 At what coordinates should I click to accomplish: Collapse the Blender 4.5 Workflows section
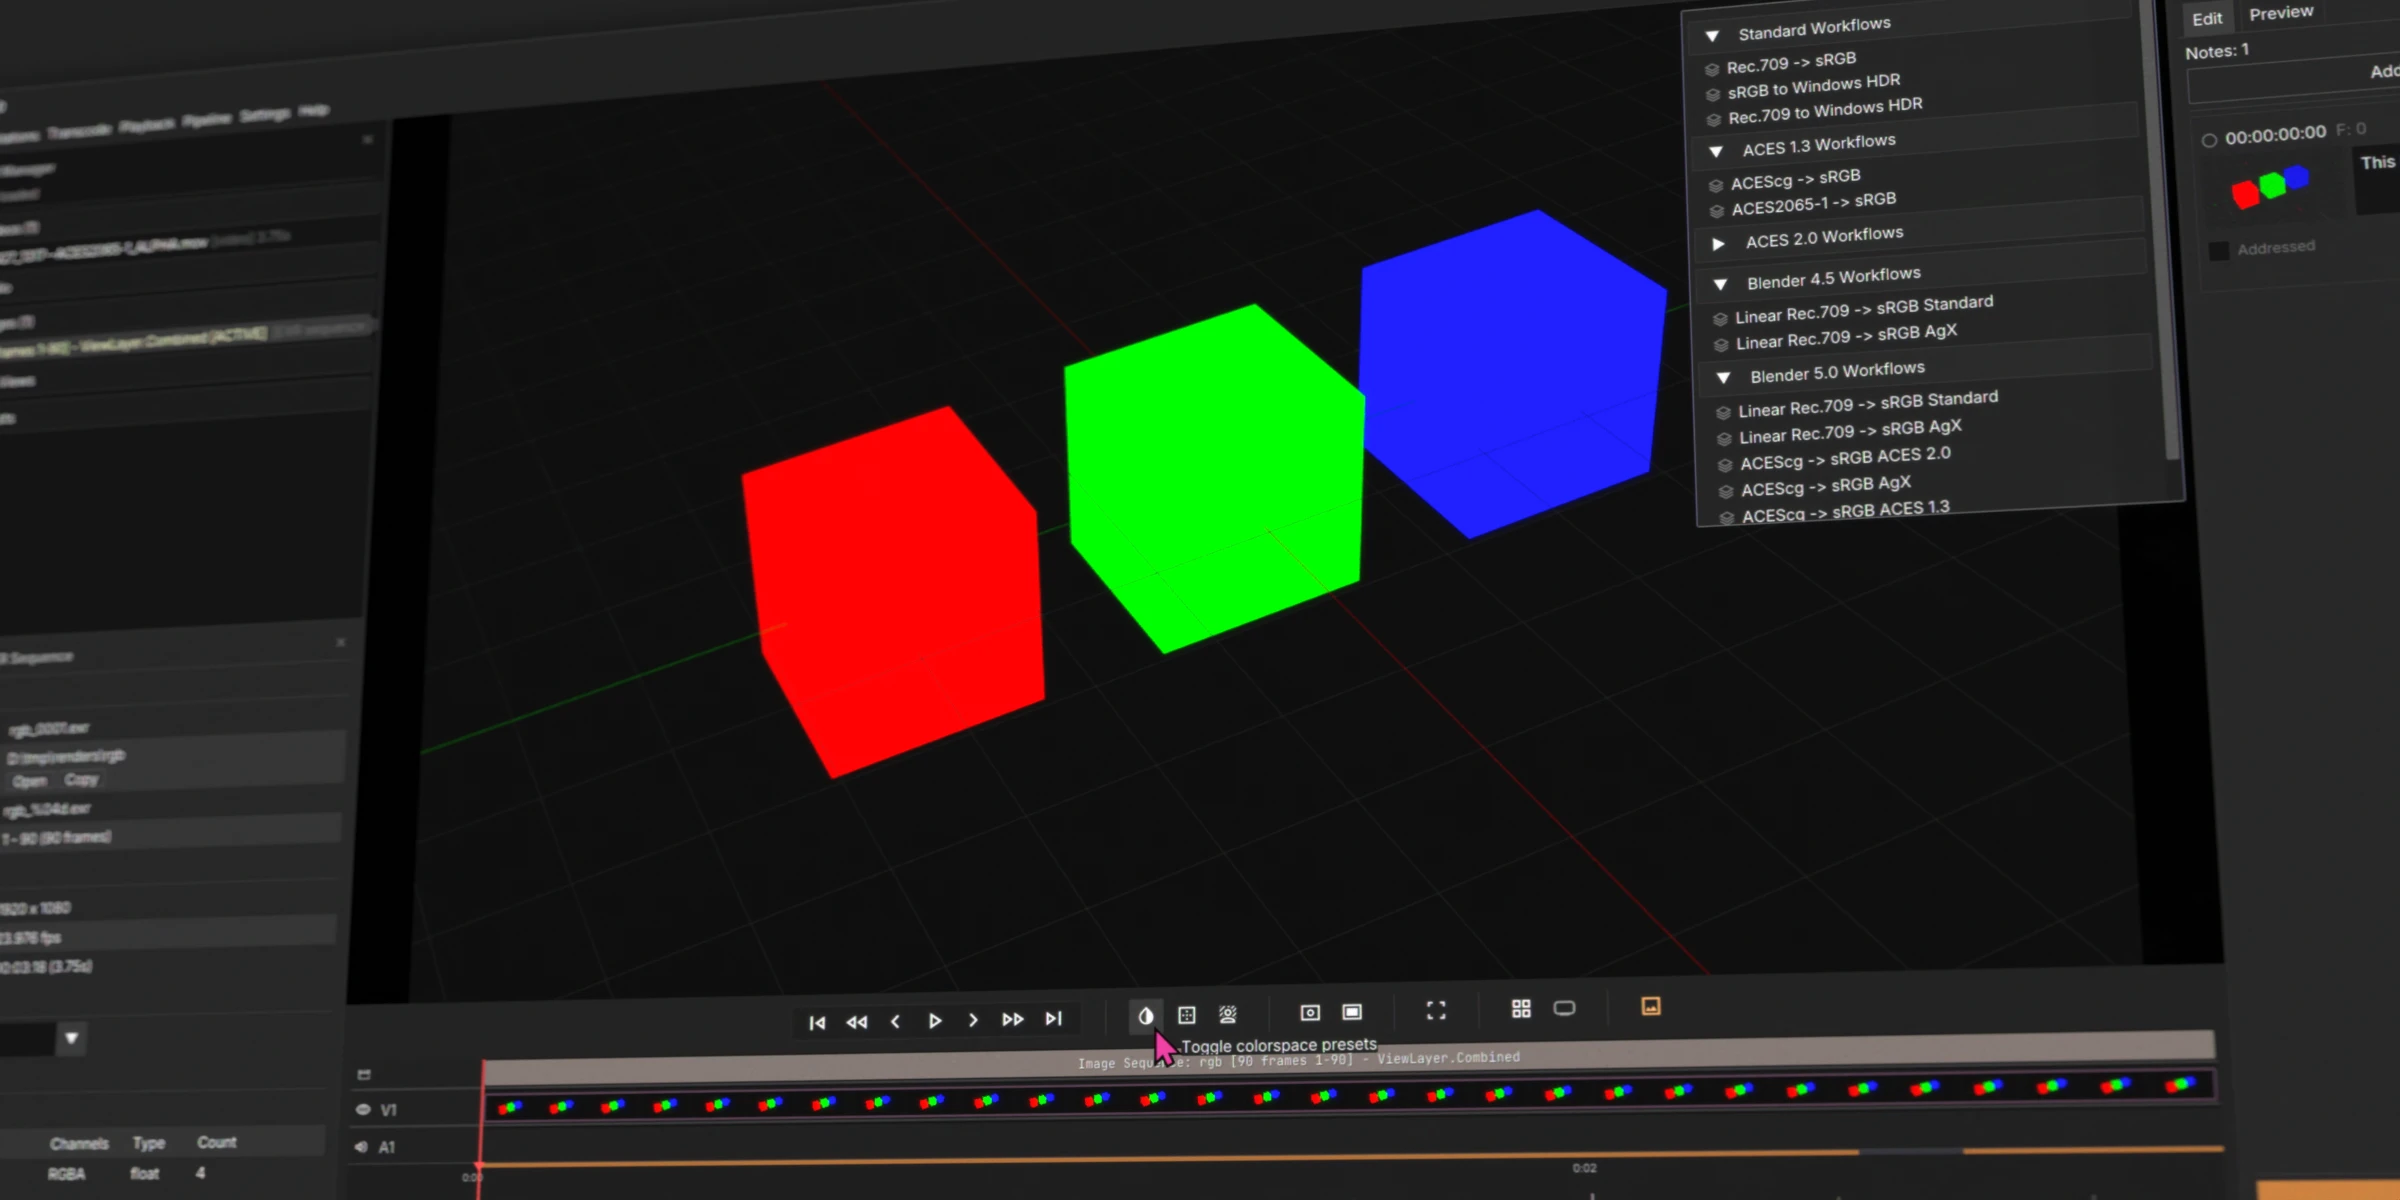pyautogui.click(x=1721, y=283)
